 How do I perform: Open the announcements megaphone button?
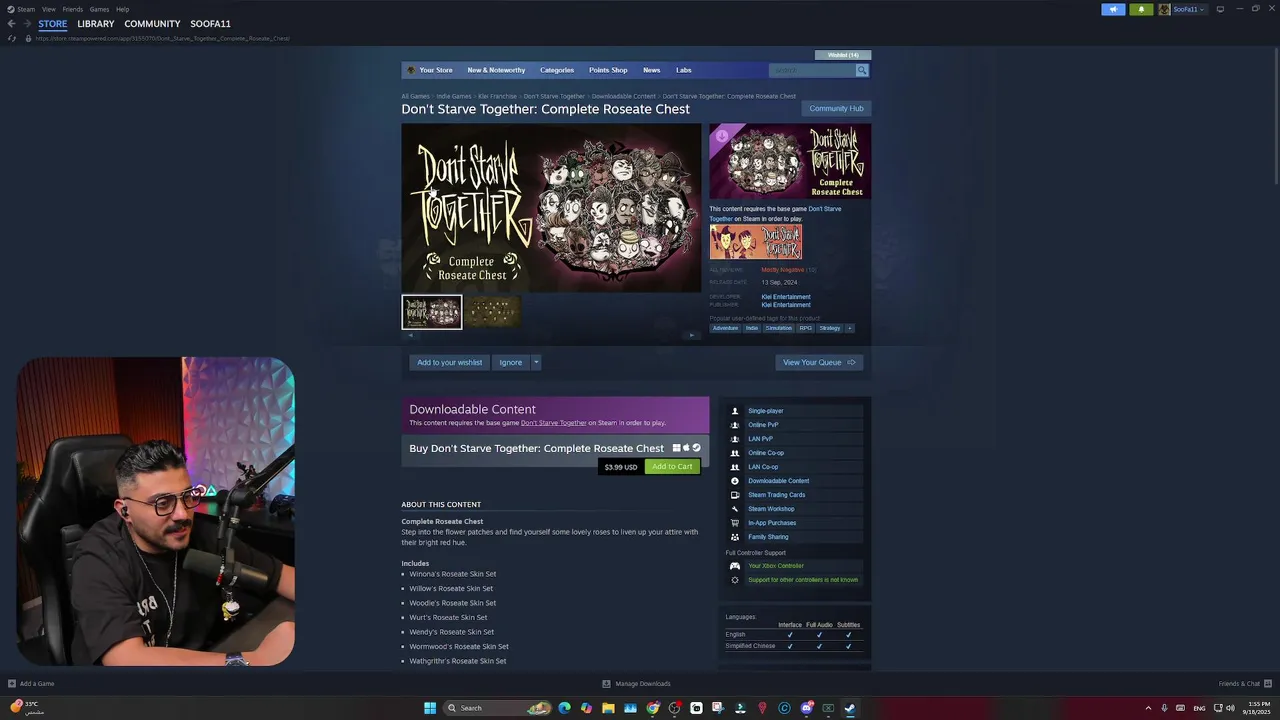(x=1113, y=9)
